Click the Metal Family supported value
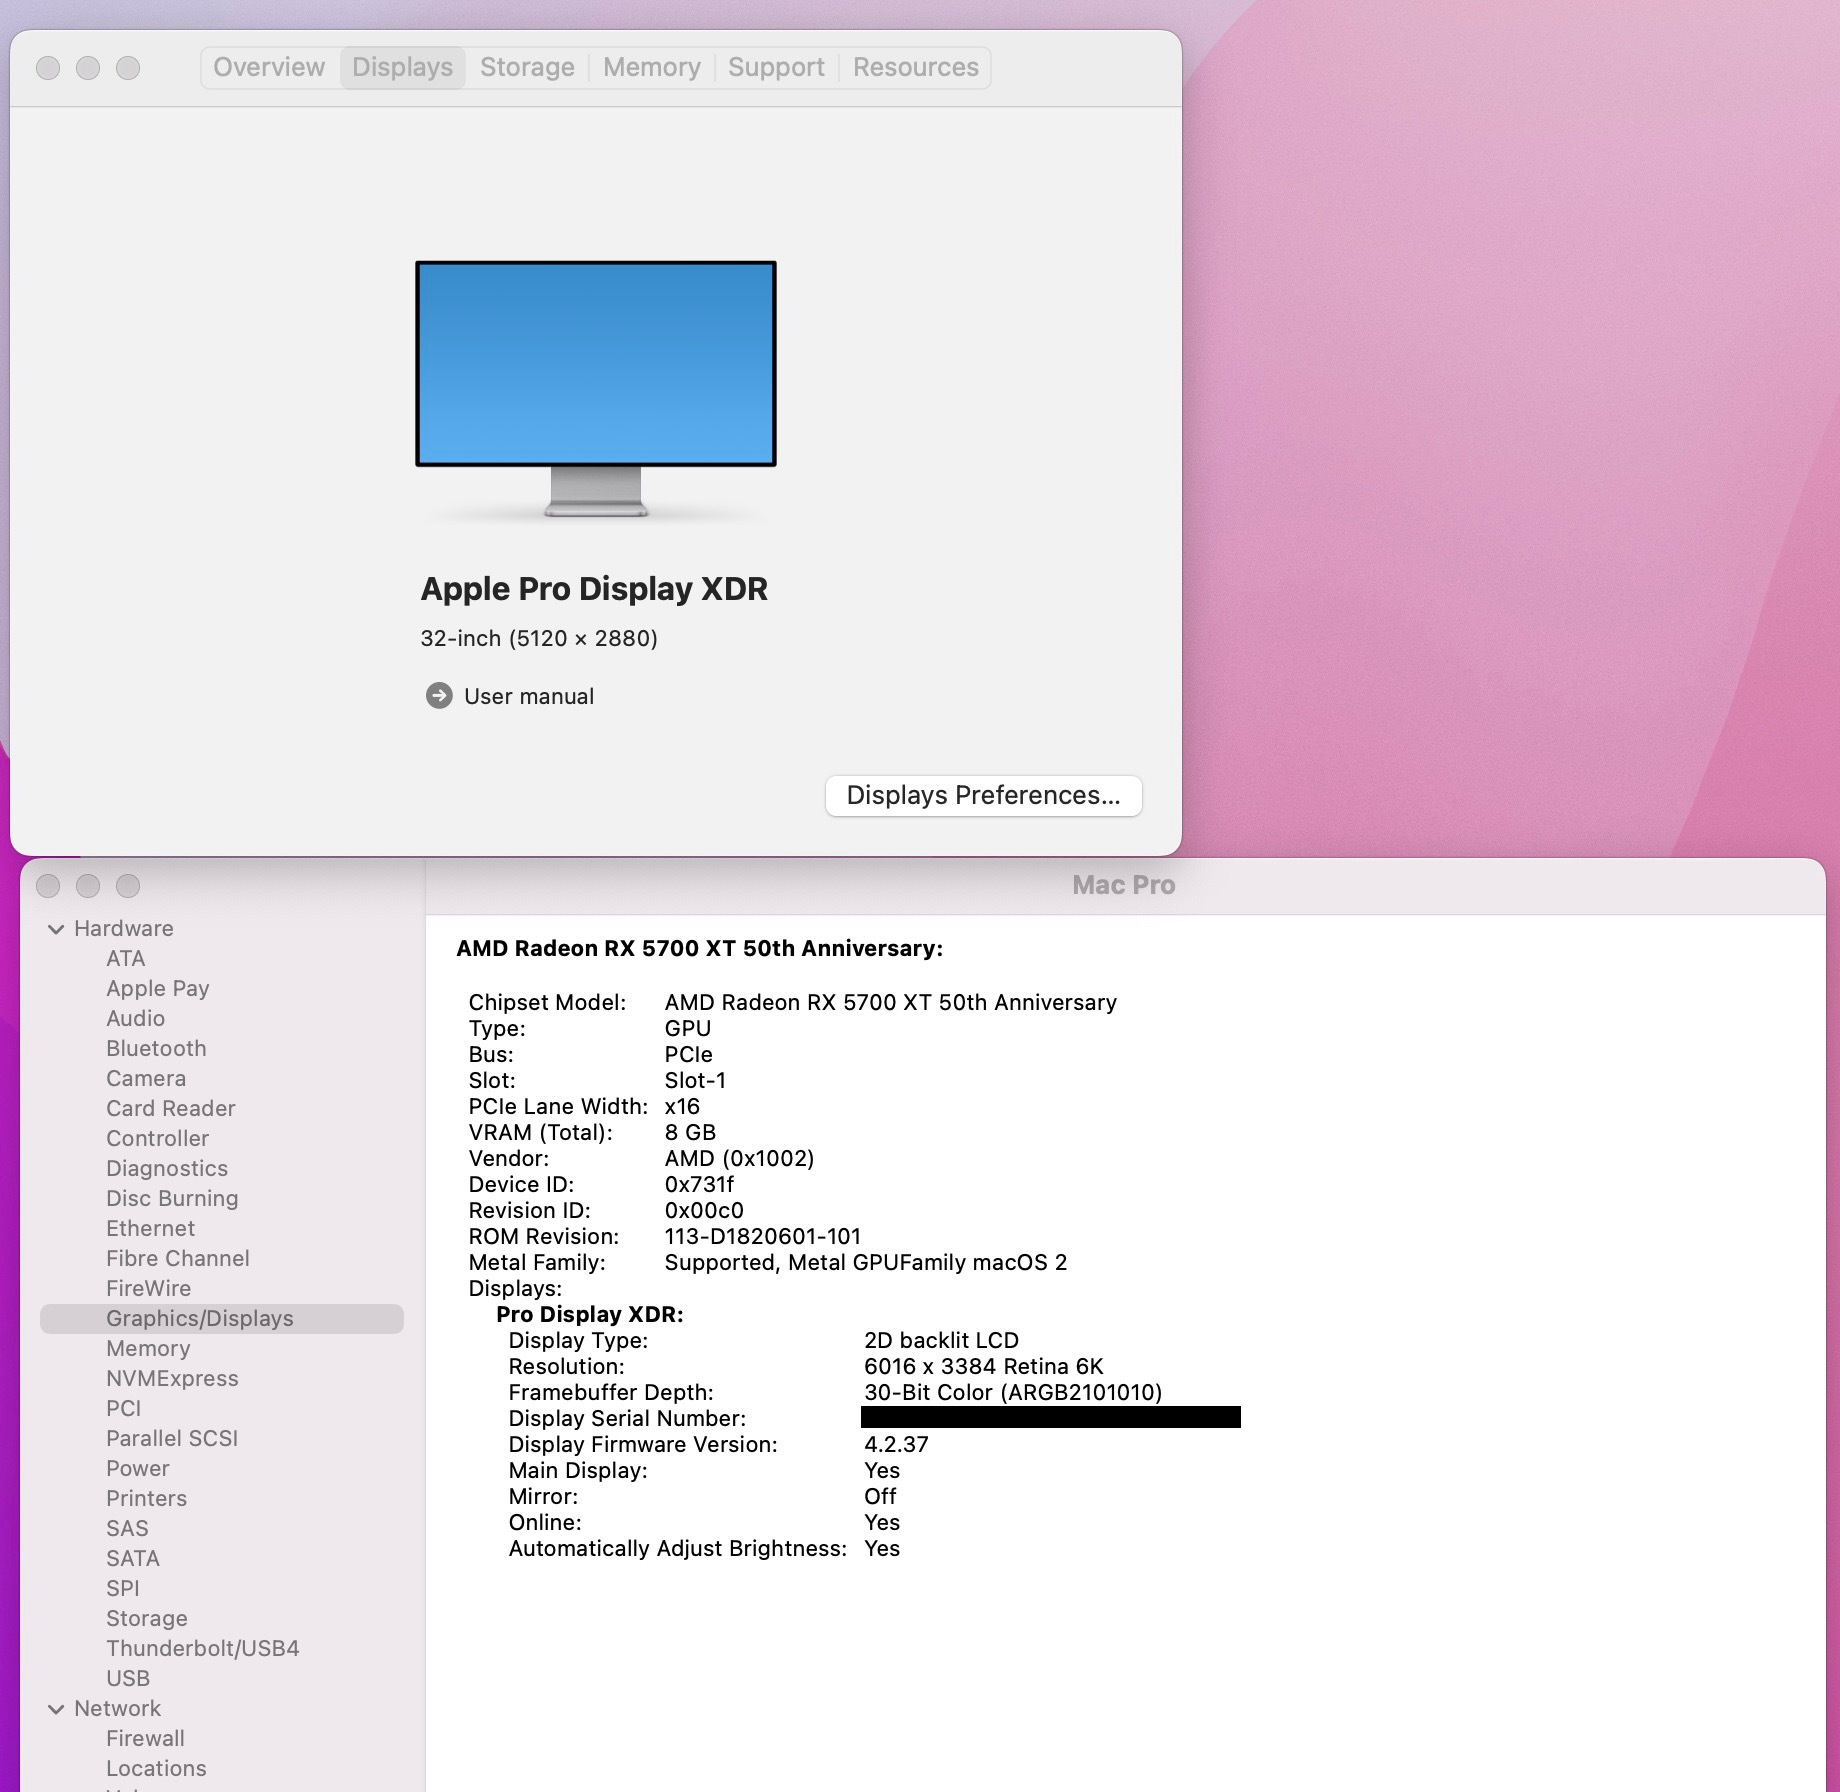Image resolution: width=1840 pixels, height=1792 pixels. point(866,1262)
